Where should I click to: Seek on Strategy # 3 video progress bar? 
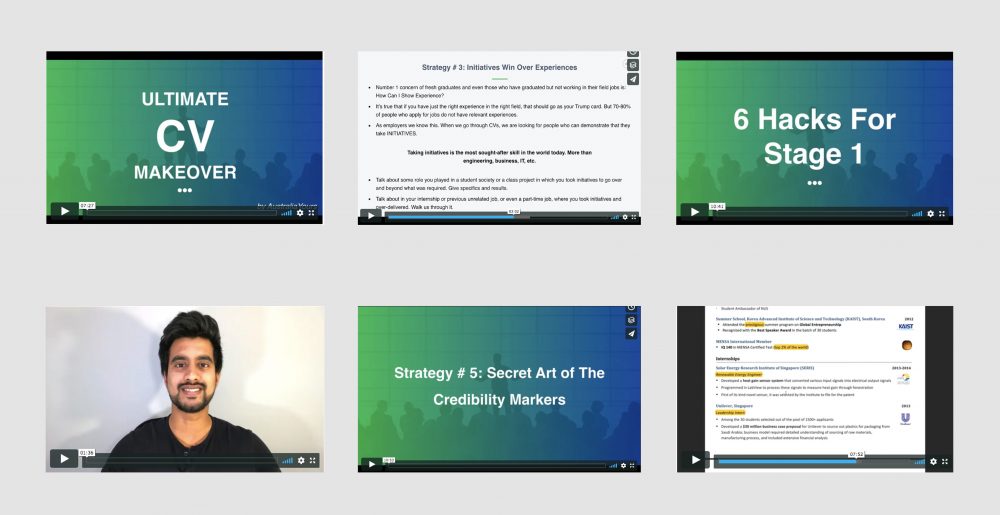497,217
